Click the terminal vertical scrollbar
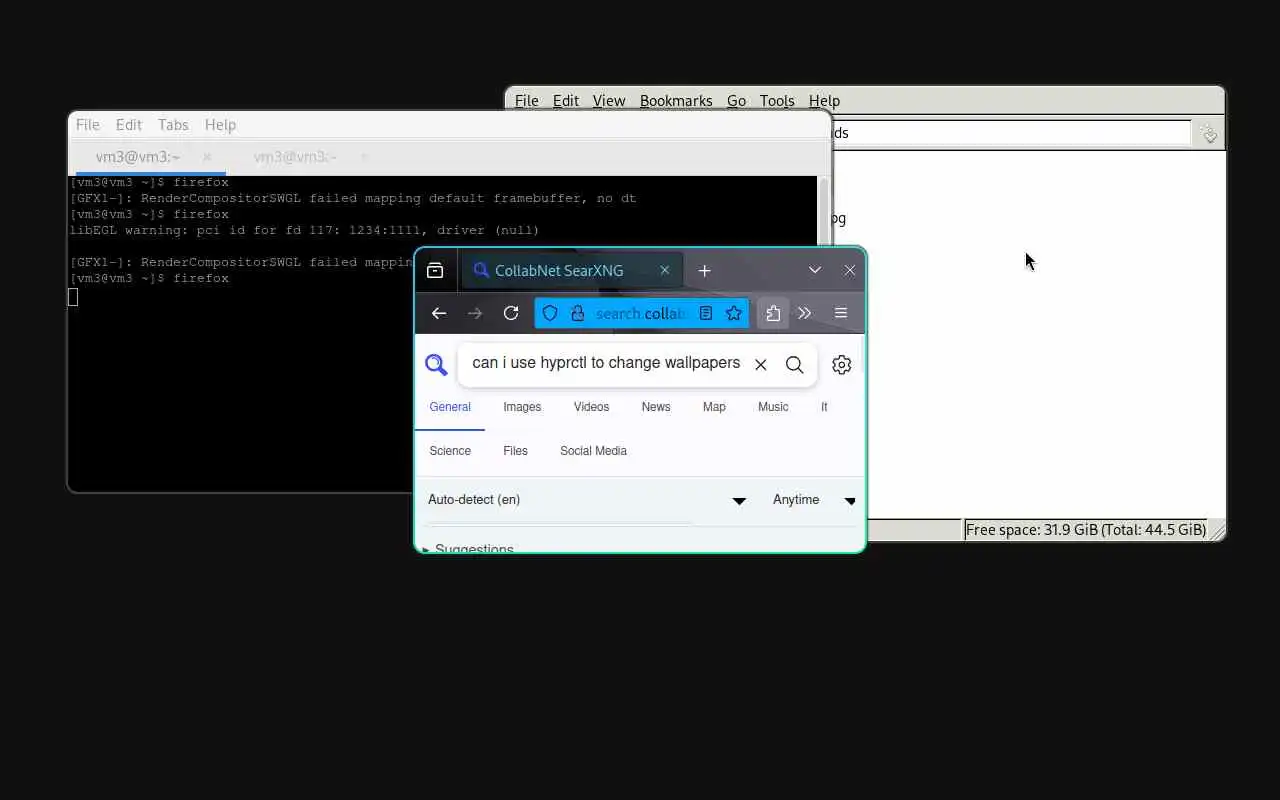 824,210
